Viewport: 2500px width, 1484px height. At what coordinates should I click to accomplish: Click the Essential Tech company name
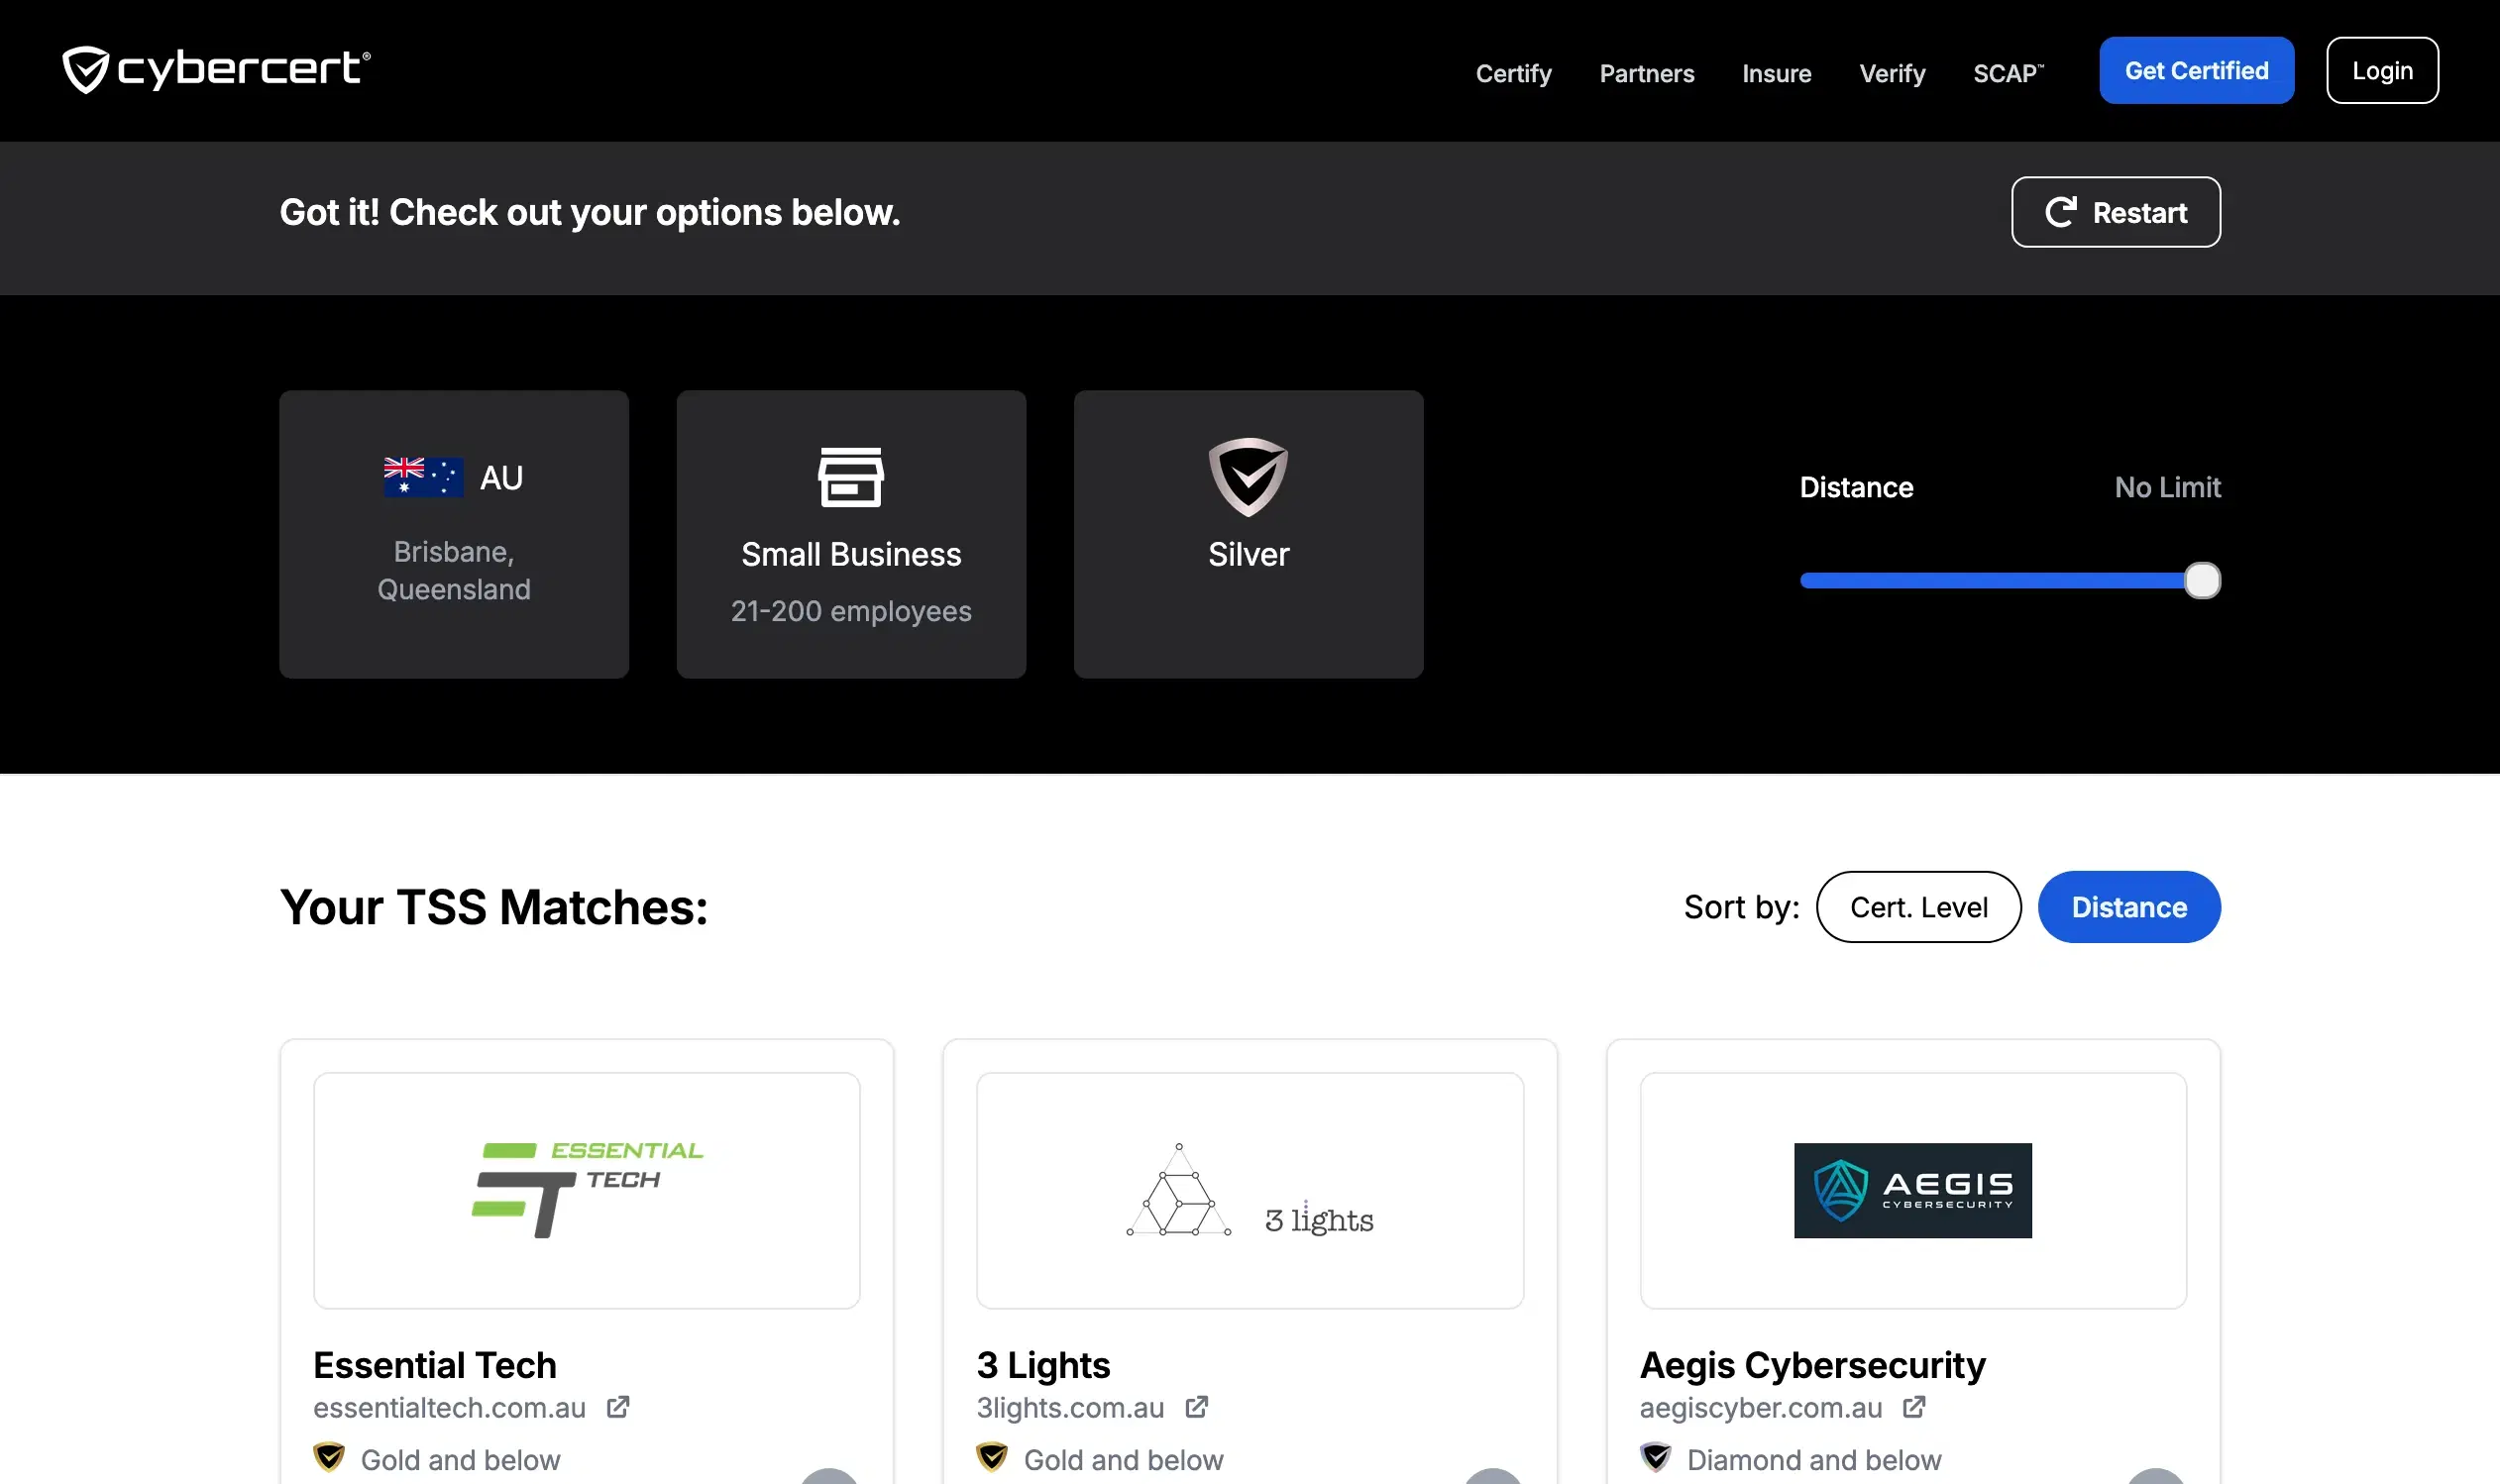click(435, 1365)
